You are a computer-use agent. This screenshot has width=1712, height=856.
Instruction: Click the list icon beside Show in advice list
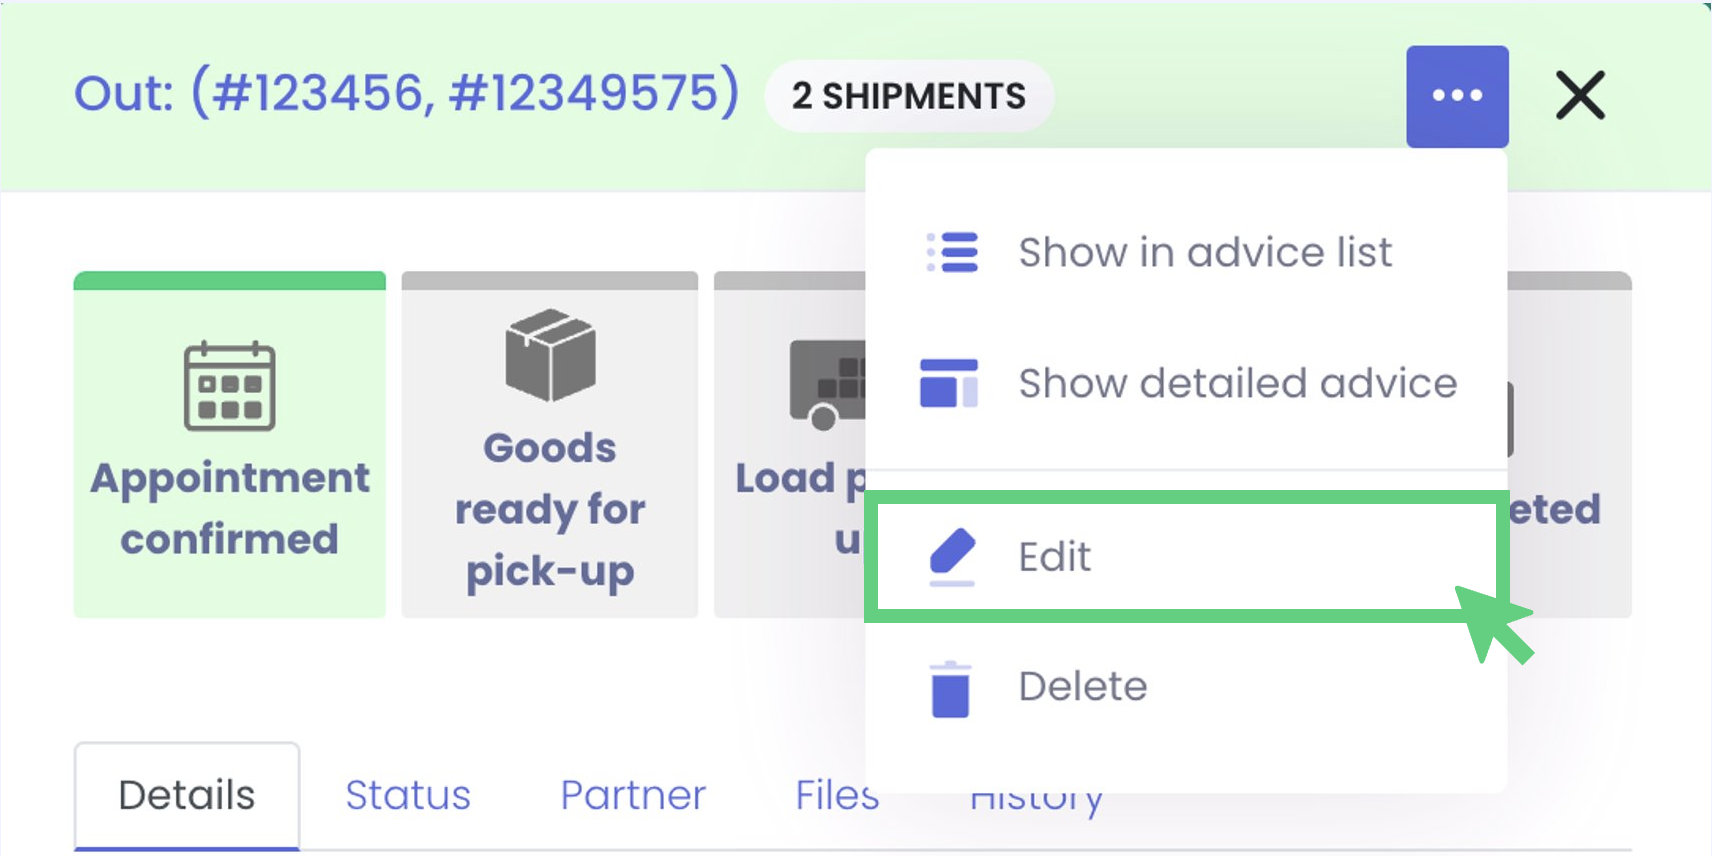951,252
